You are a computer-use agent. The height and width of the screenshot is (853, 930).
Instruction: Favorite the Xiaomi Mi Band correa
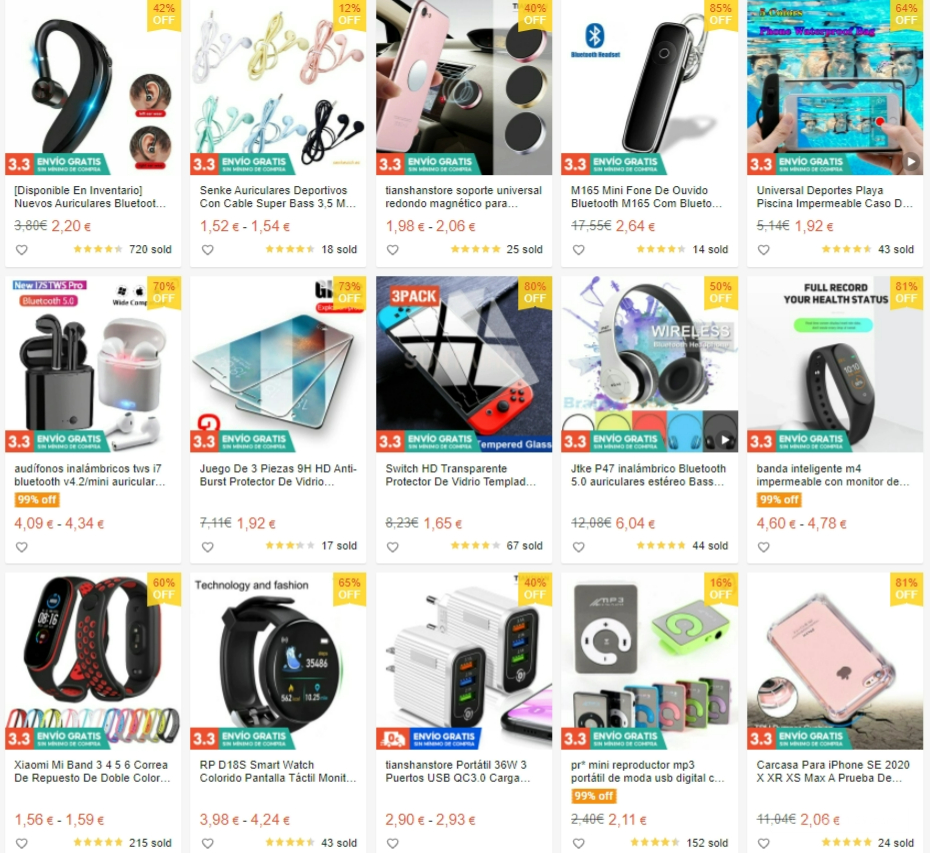(x=21, y=843)
